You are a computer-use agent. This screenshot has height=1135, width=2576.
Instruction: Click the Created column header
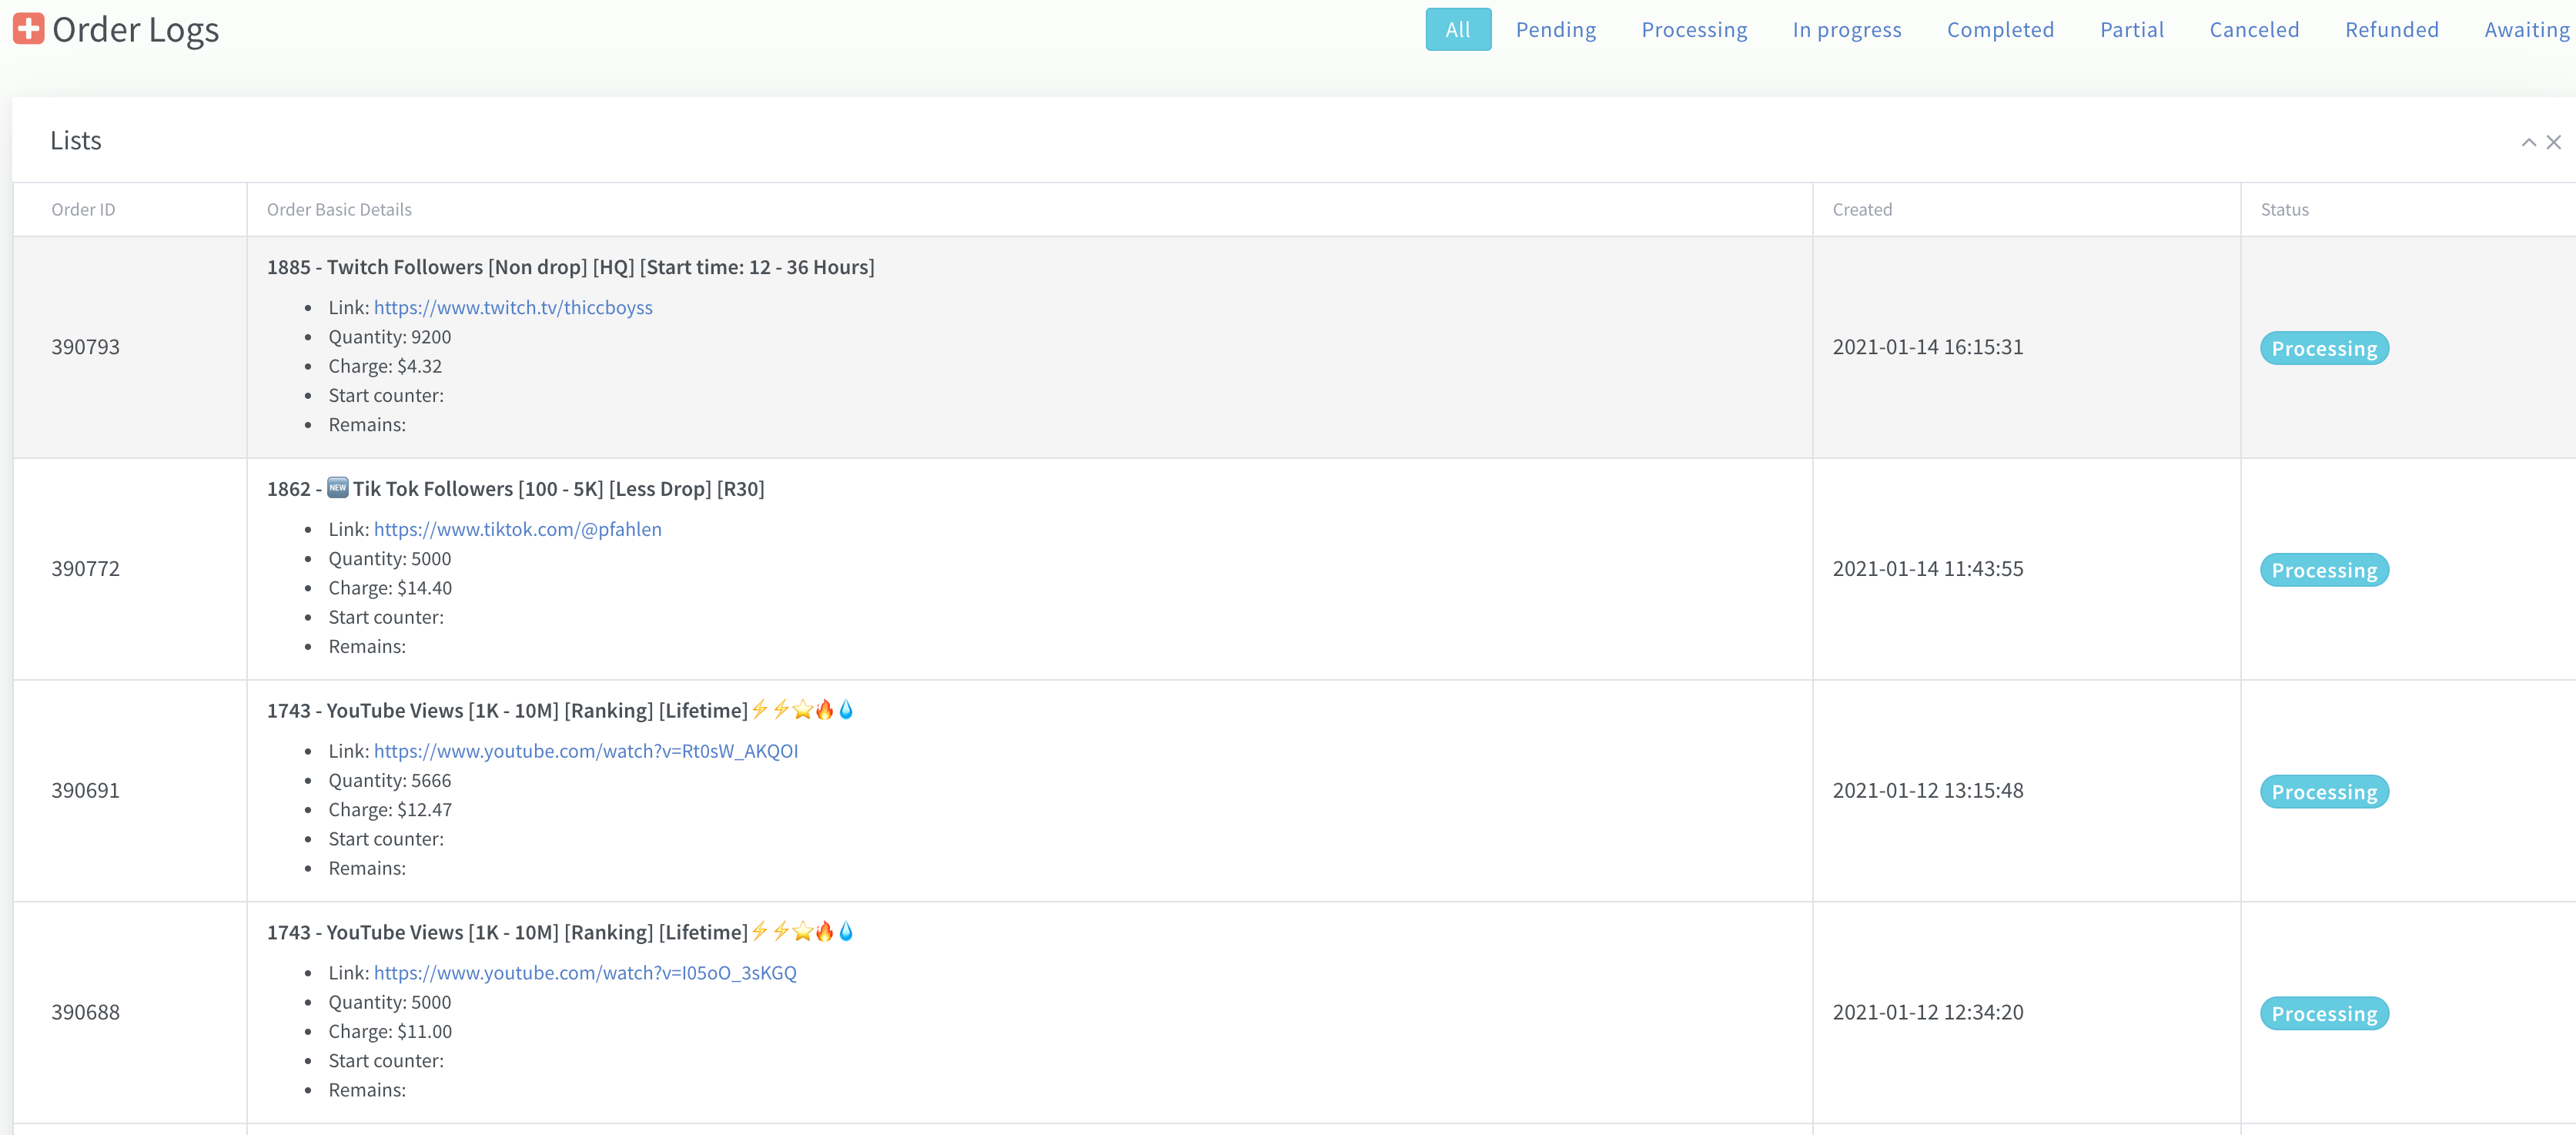pyautogui.click(x=1861, y=209)
